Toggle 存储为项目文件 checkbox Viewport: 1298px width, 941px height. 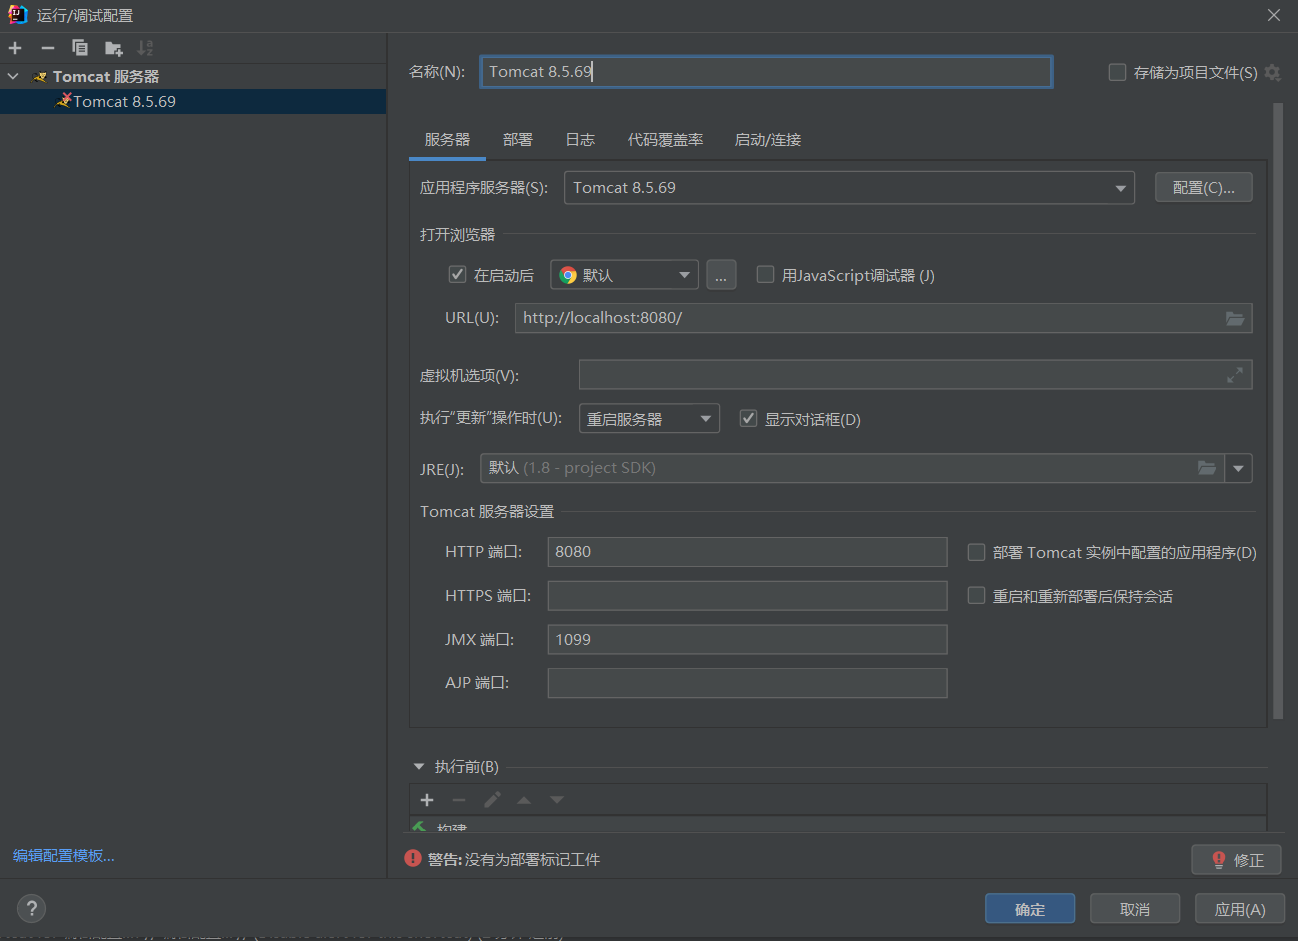point(1118,72)
